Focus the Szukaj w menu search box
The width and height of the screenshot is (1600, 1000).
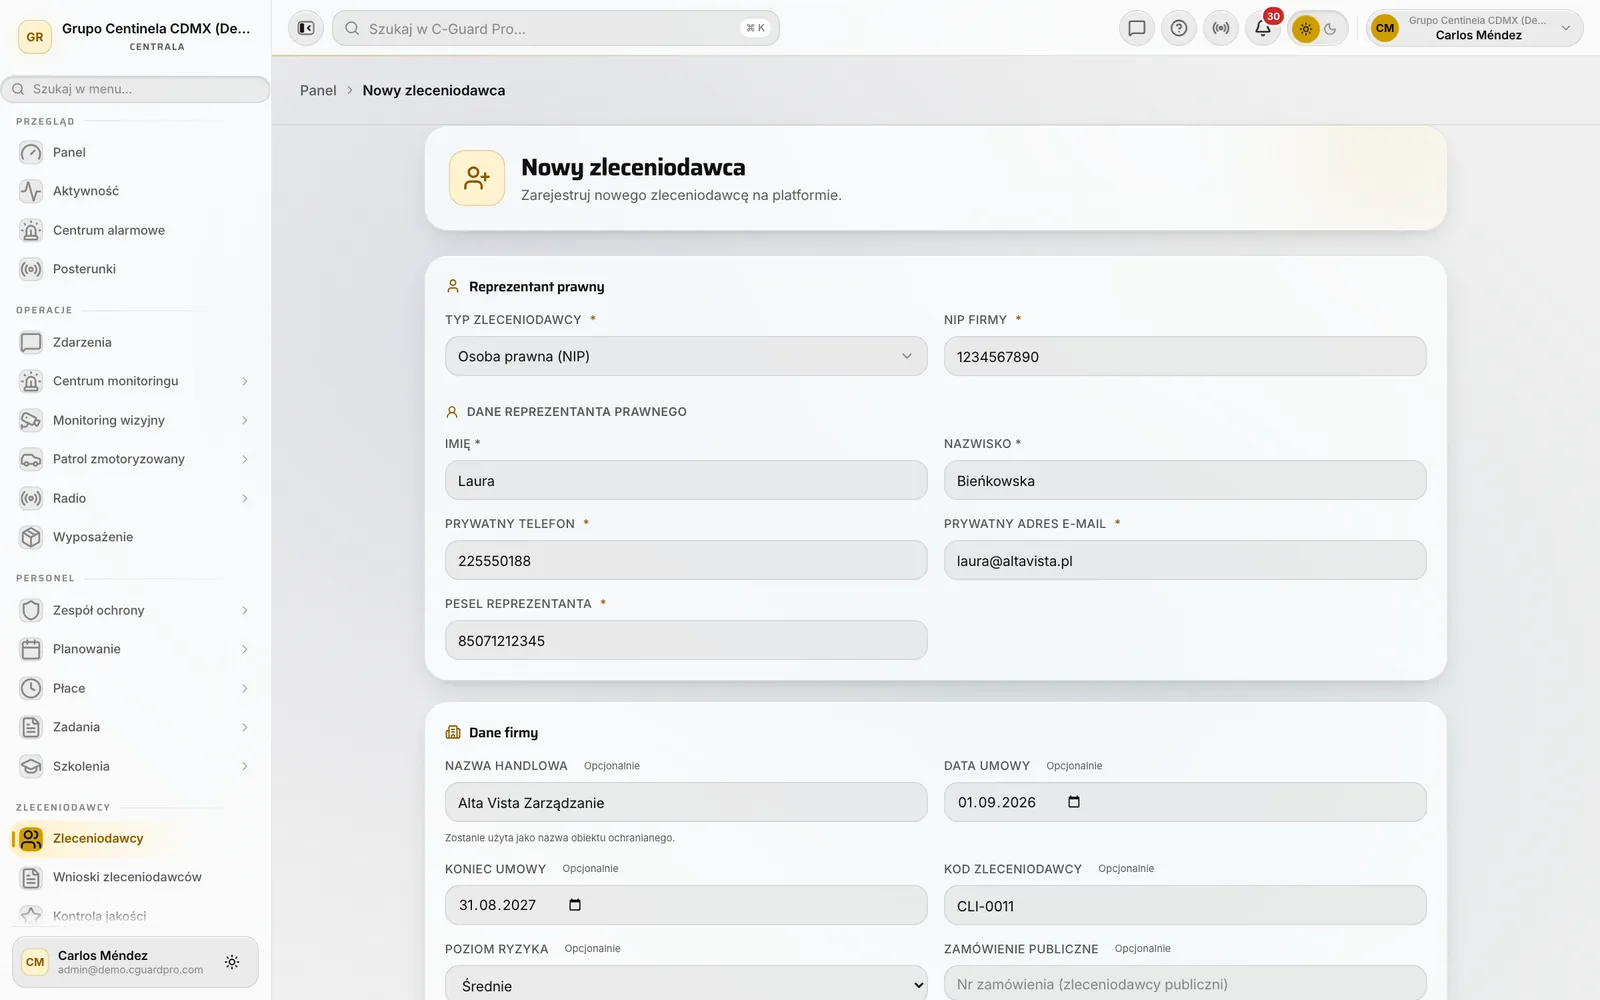coord(136,89)
